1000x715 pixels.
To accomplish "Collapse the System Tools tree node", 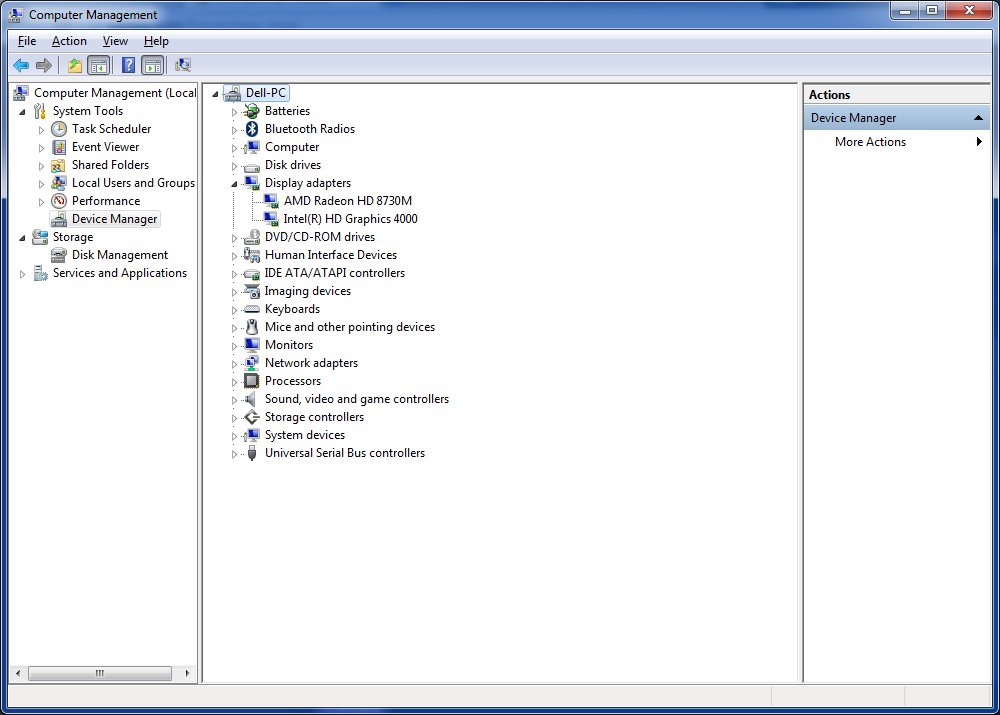I will [x=23, y=112].
